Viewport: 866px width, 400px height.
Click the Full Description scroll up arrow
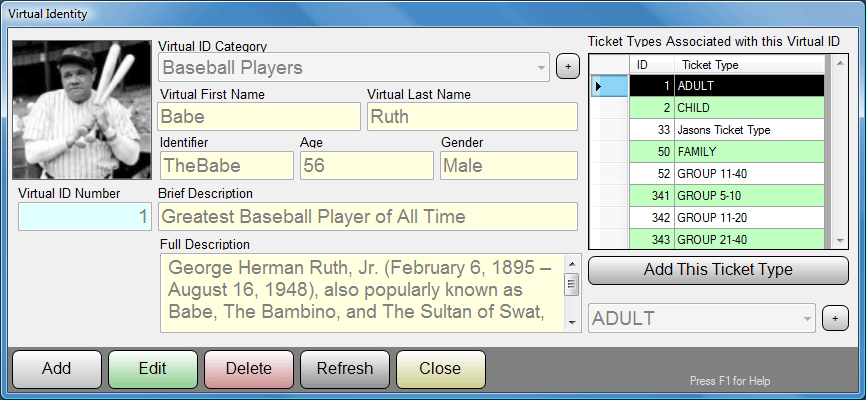click(572, 264)
